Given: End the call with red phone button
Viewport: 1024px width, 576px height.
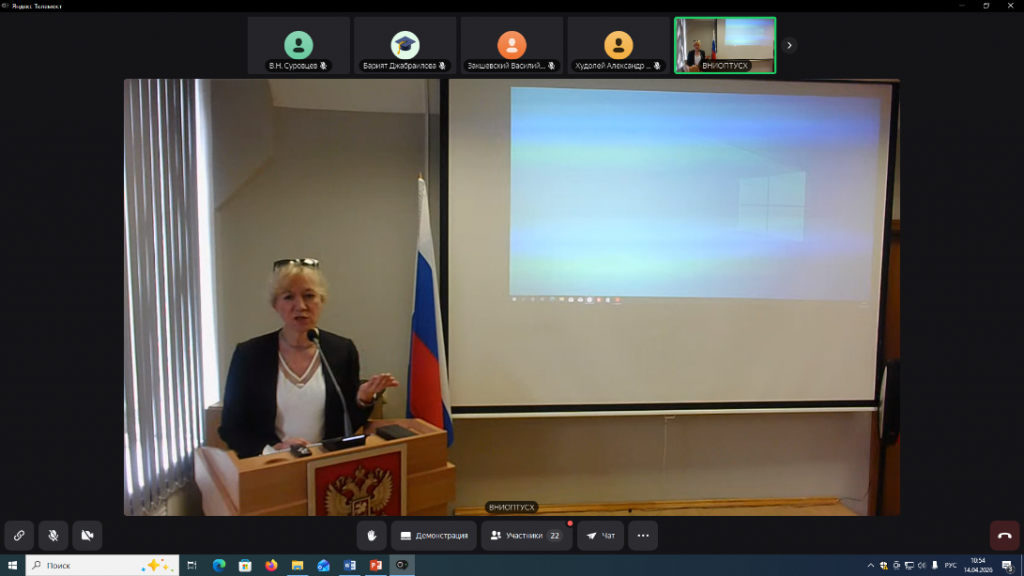Looking at the screenshot, I should [1004, 535].
